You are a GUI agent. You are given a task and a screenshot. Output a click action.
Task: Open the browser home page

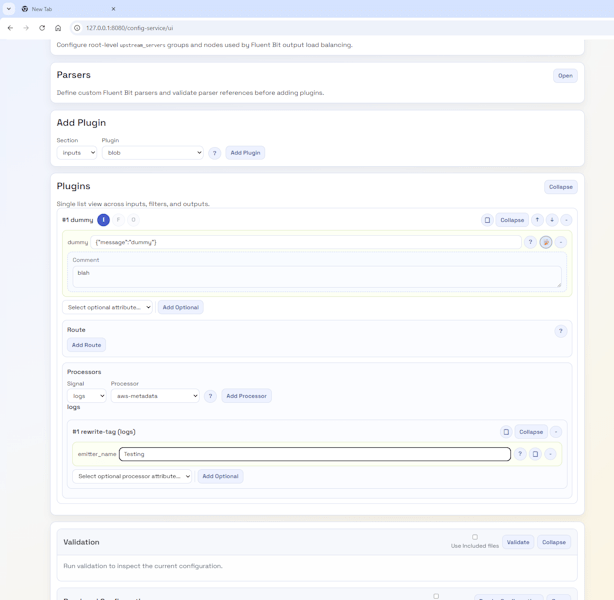click(x=58, y=28)
